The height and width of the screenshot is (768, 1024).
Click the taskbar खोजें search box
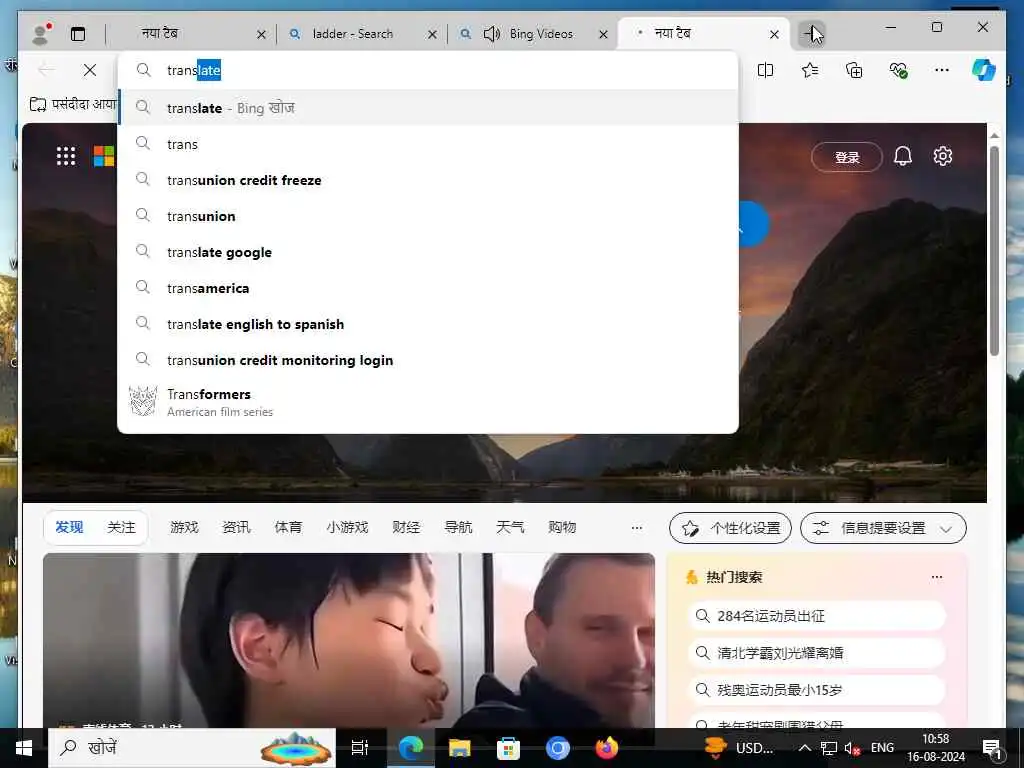click(x=192, y=748)
